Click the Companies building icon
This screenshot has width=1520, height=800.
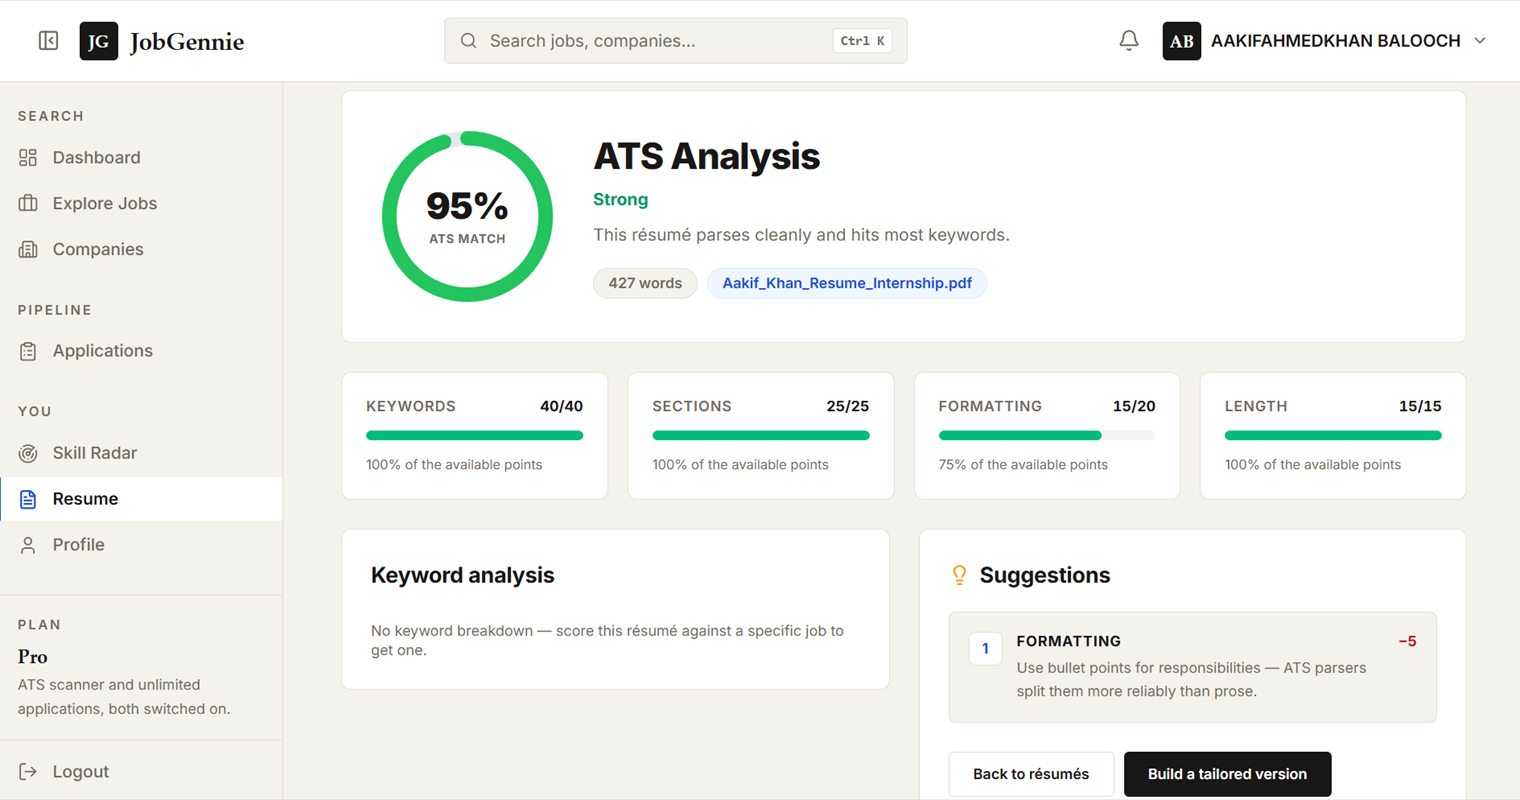[x=28, y=249]
